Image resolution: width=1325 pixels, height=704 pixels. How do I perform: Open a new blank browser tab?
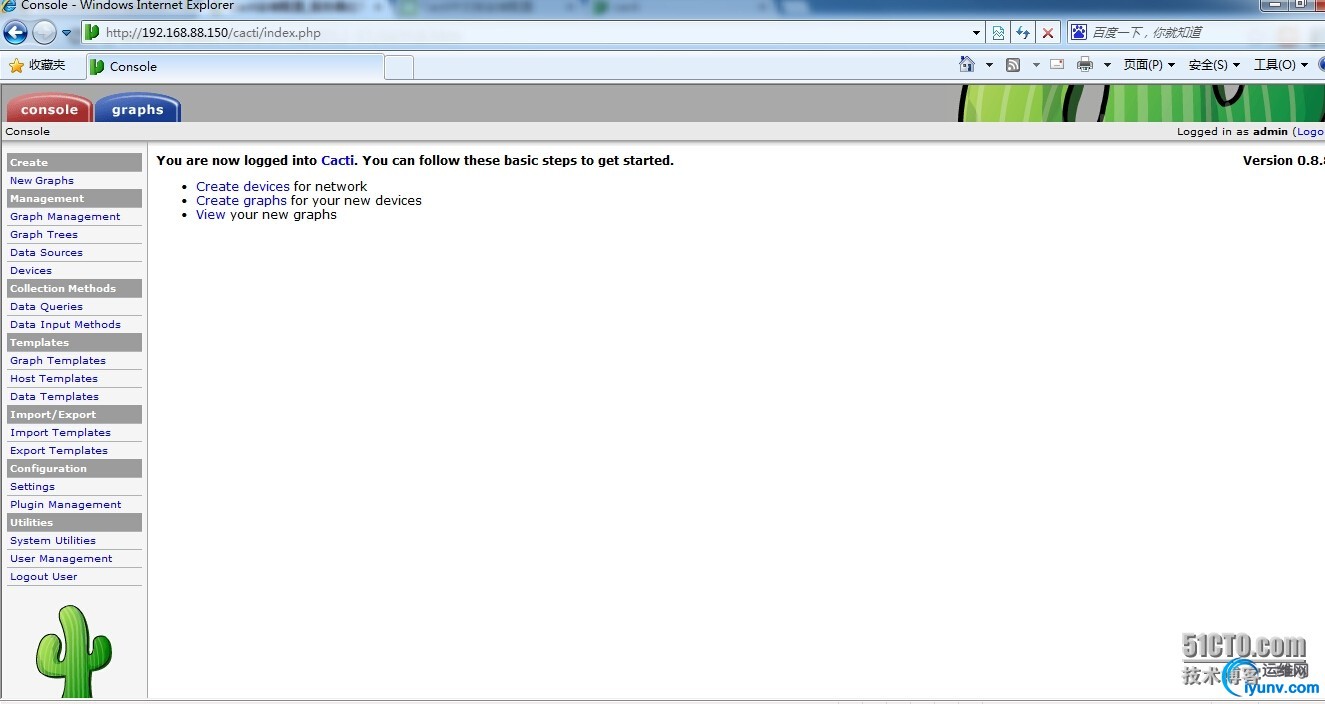(399, 67)
